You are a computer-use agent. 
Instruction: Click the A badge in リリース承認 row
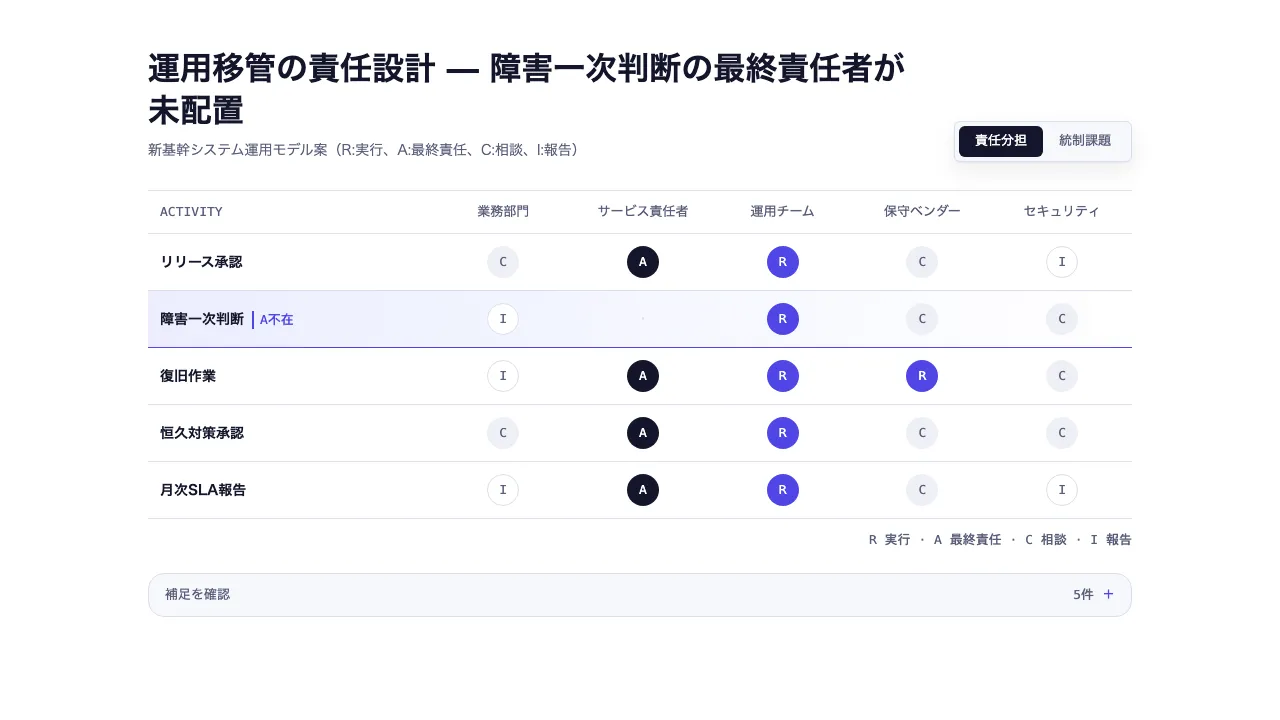[643, 262]
